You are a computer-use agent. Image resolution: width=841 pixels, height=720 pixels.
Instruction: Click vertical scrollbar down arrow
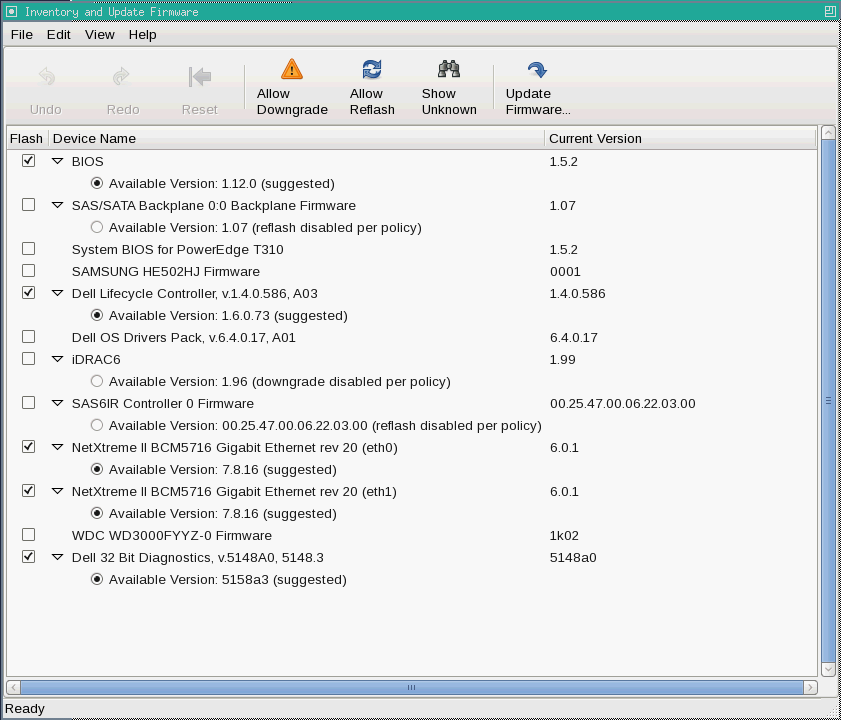click(x=828, y=668)
